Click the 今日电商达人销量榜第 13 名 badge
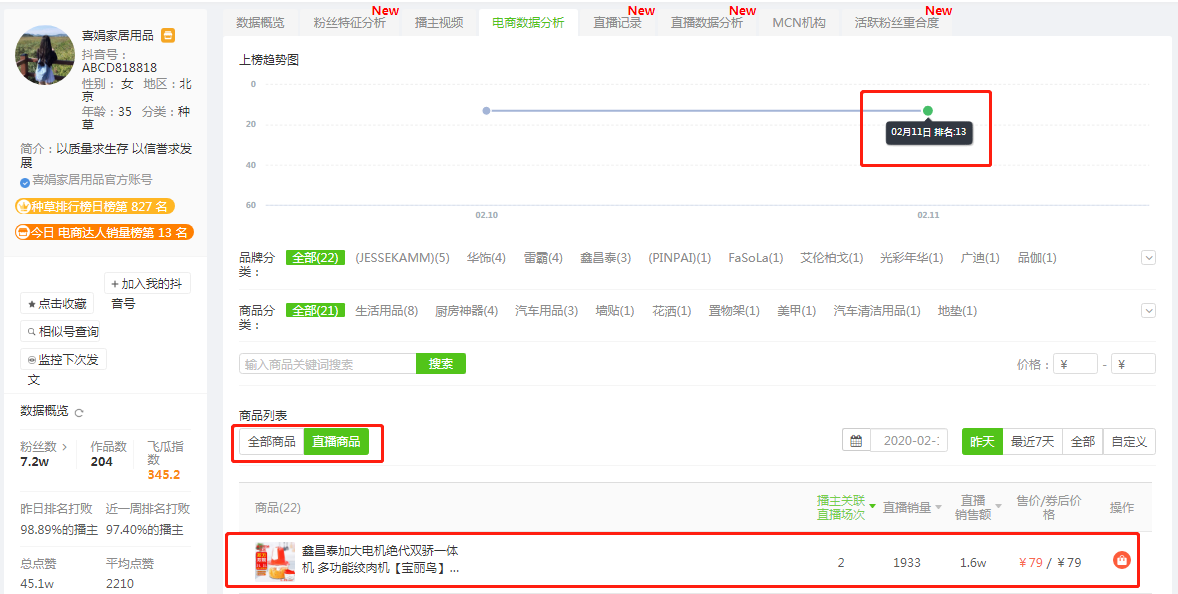 (x=104, y=232)
